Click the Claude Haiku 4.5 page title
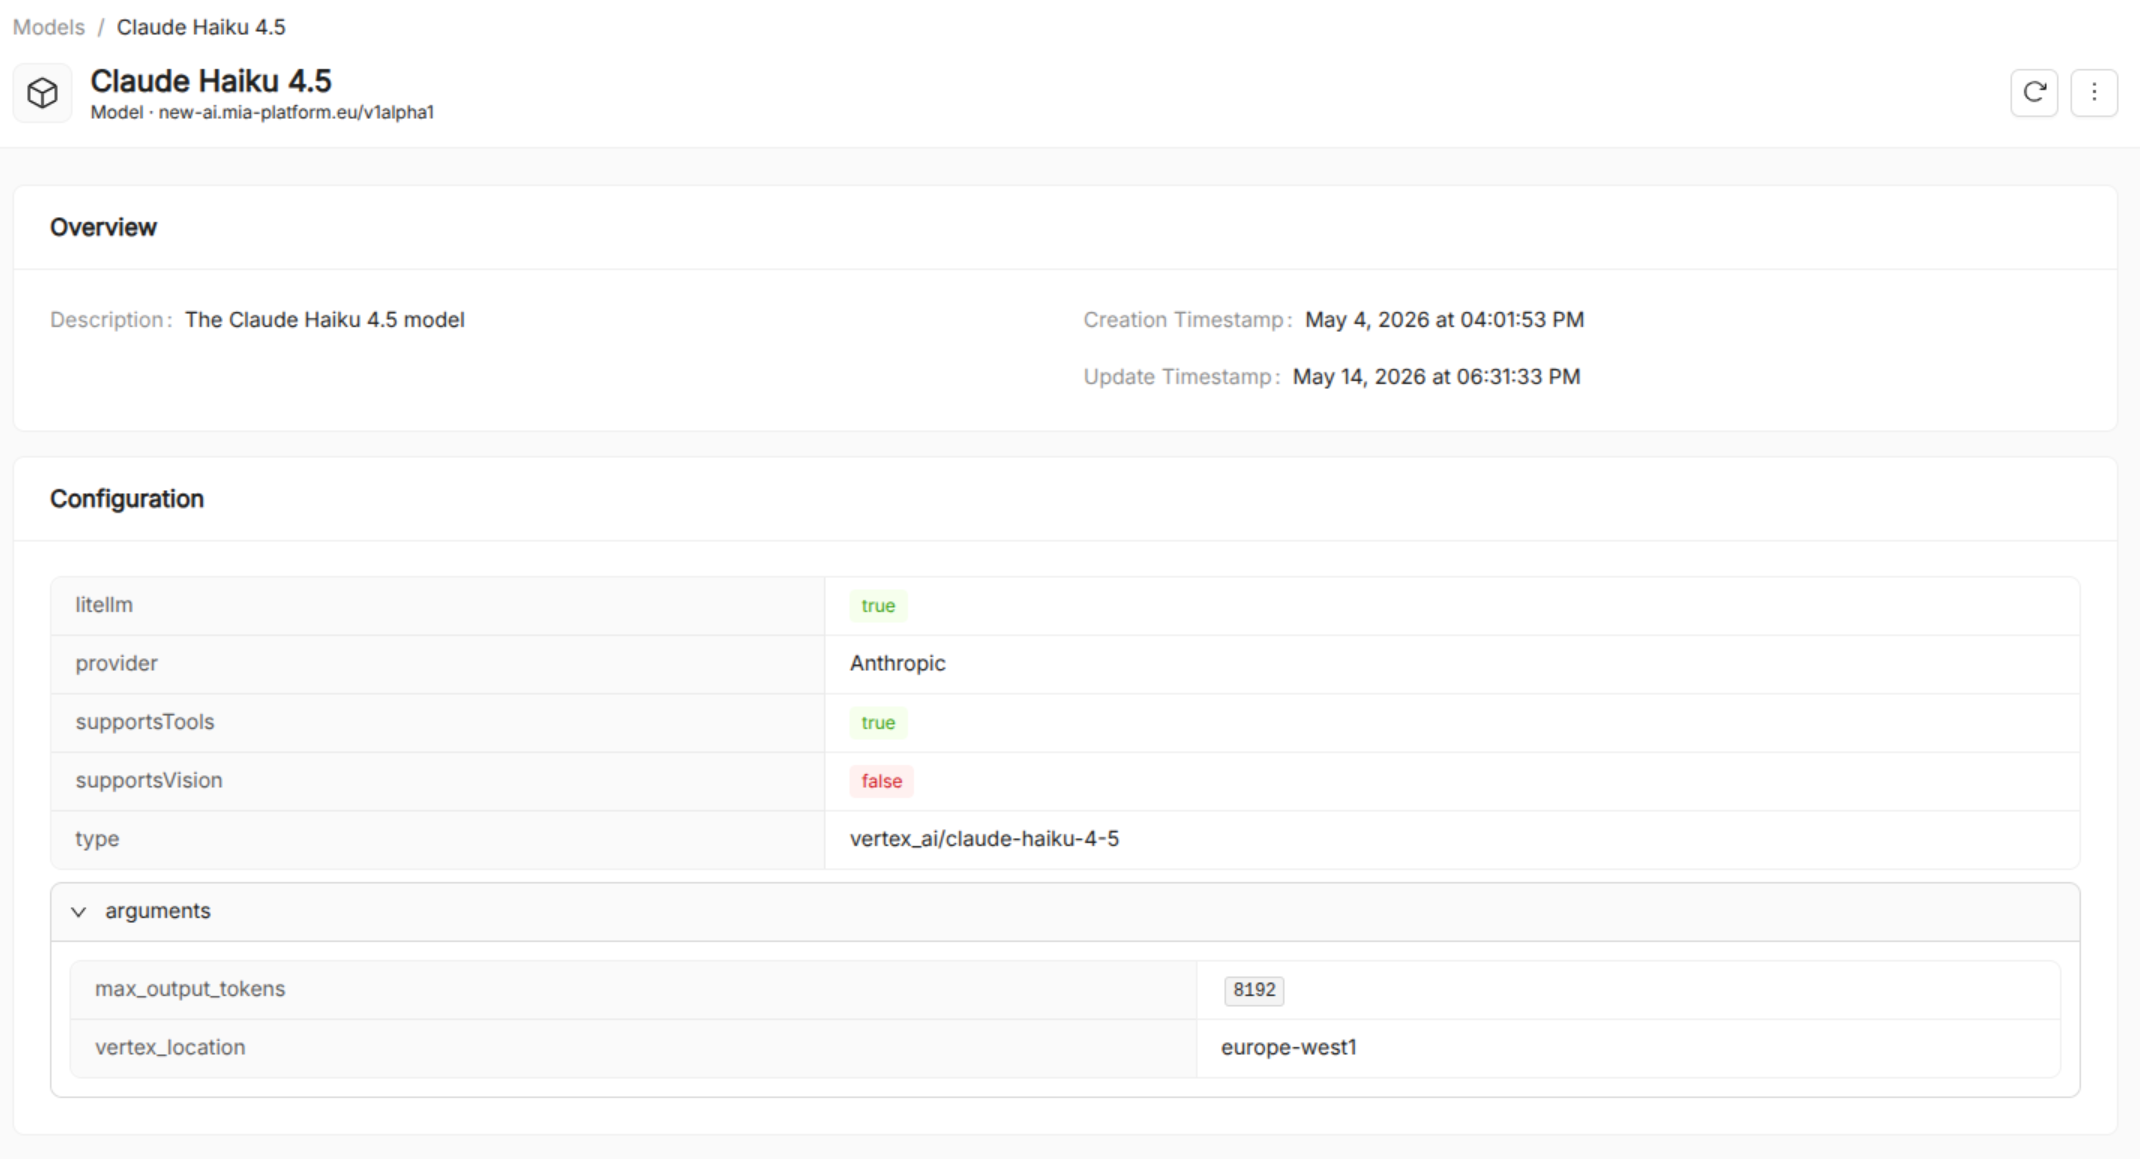The width and height of the screenshot is (2140, 1159). click(211, 81)
